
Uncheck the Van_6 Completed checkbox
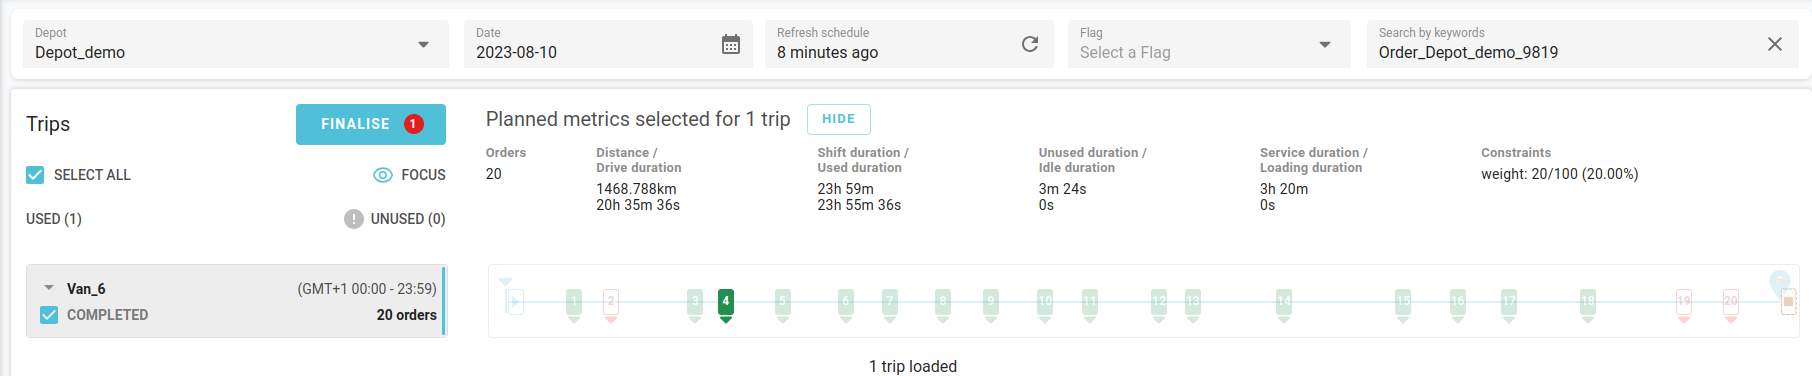[x=49, y=315]
